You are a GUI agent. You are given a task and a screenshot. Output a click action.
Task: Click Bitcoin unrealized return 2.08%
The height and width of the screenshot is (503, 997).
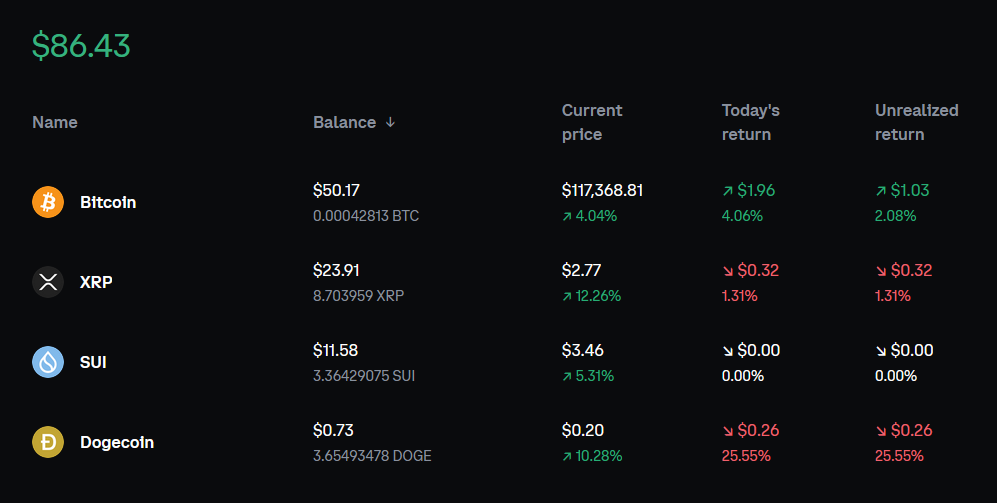pyautogui.click(x=895, y=216)
